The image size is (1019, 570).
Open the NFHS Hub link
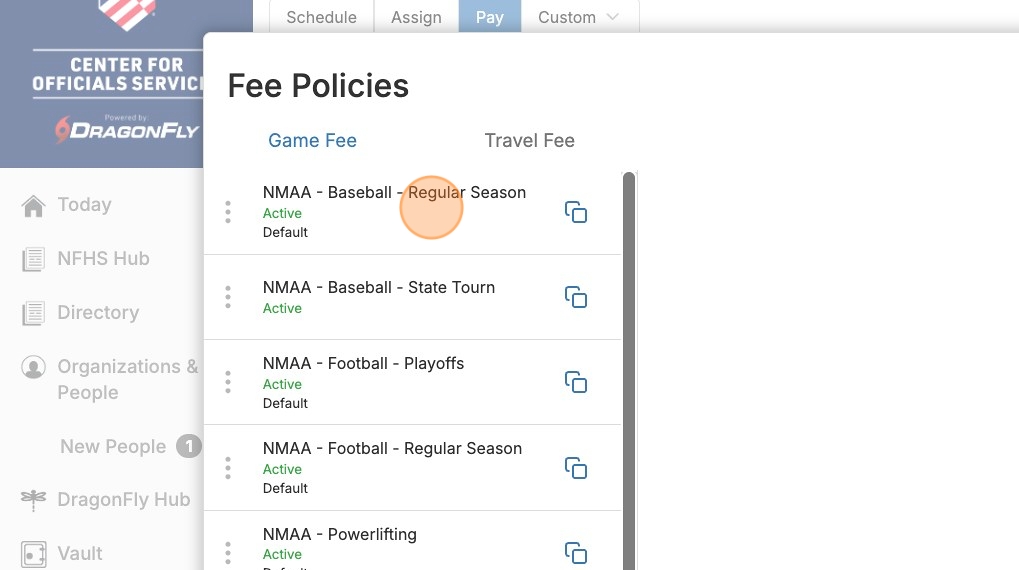(x=103, y=259)
